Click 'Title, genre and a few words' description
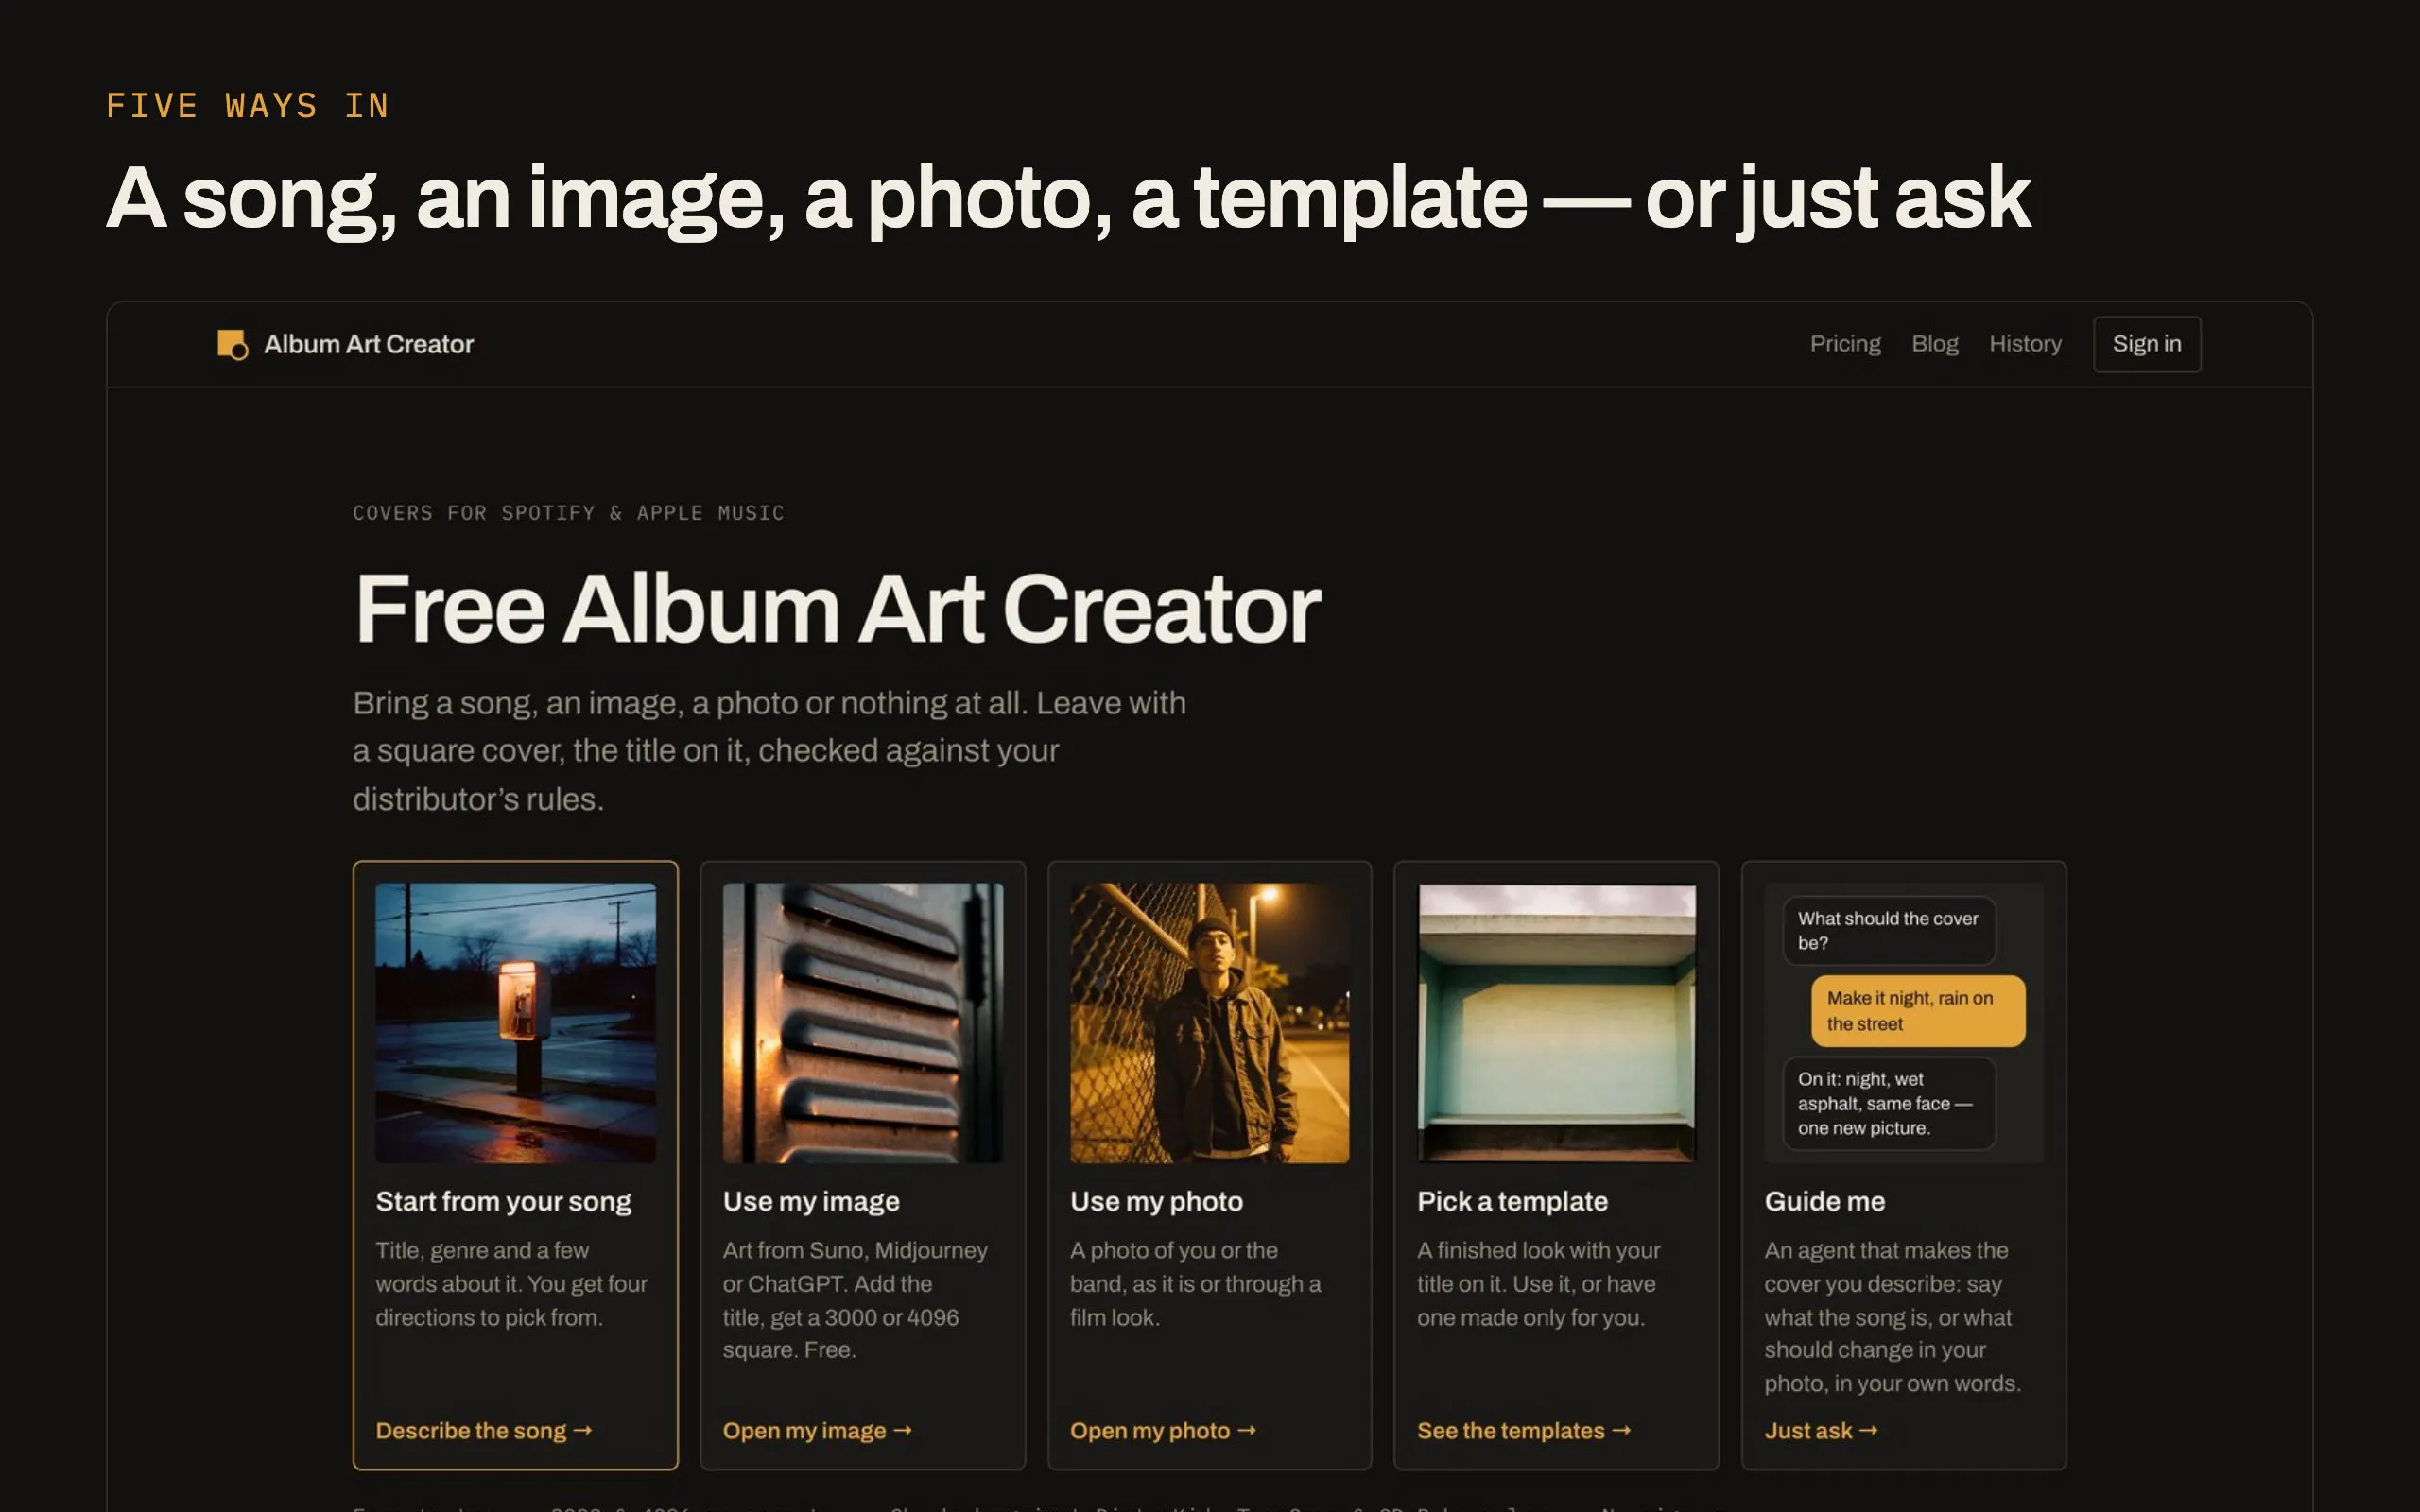Screen dimensions: 2420x1512 [511, 1283]
